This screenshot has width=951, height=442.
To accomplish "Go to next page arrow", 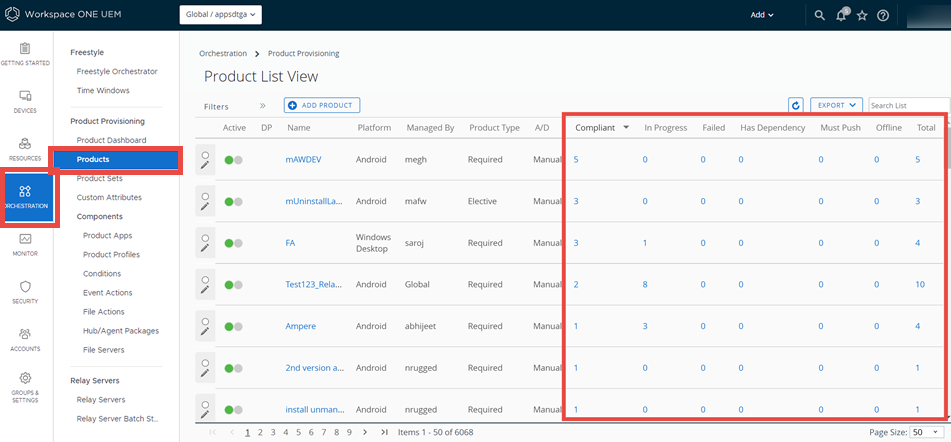I will click(x=365, y=432).
